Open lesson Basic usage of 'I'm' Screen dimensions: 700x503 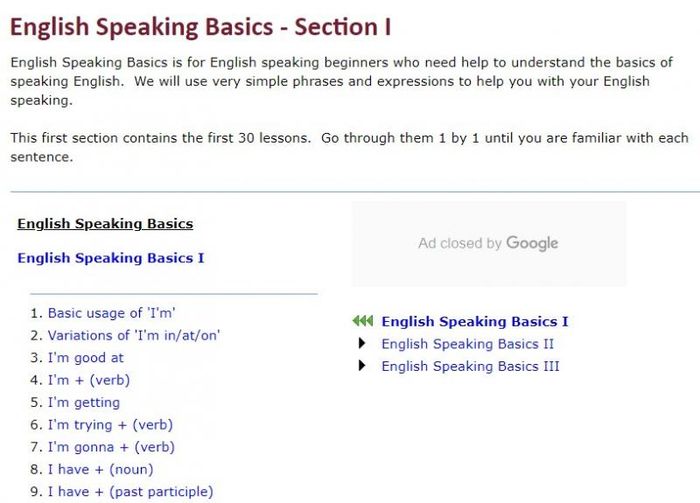point(112,313)
